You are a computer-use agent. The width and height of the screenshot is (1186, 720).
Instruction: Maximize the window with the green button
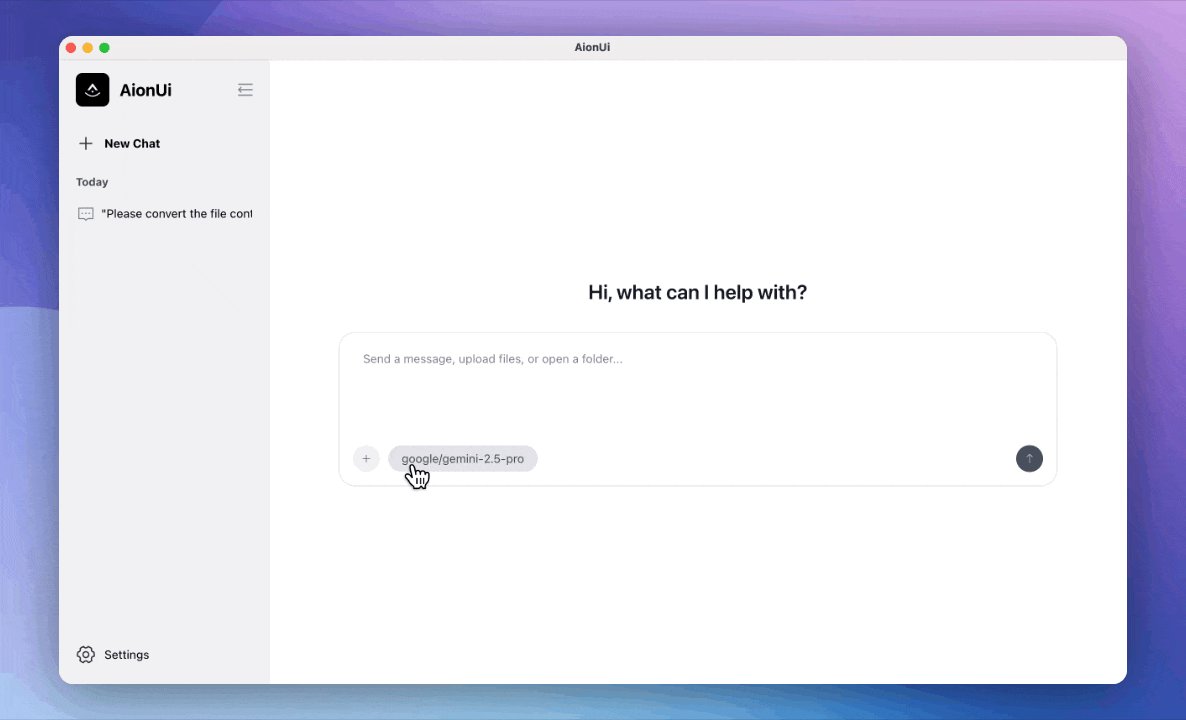click(104, 48)
